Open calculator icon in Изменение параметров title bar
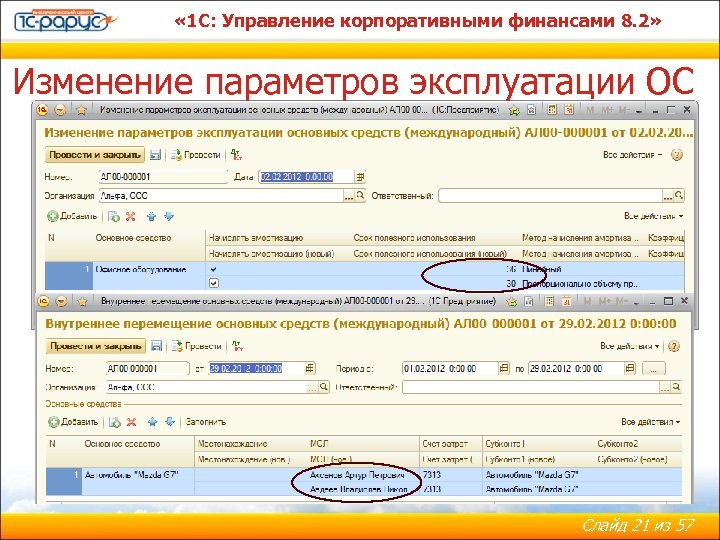The image size is (720, 540). click(x=552, y=110)
